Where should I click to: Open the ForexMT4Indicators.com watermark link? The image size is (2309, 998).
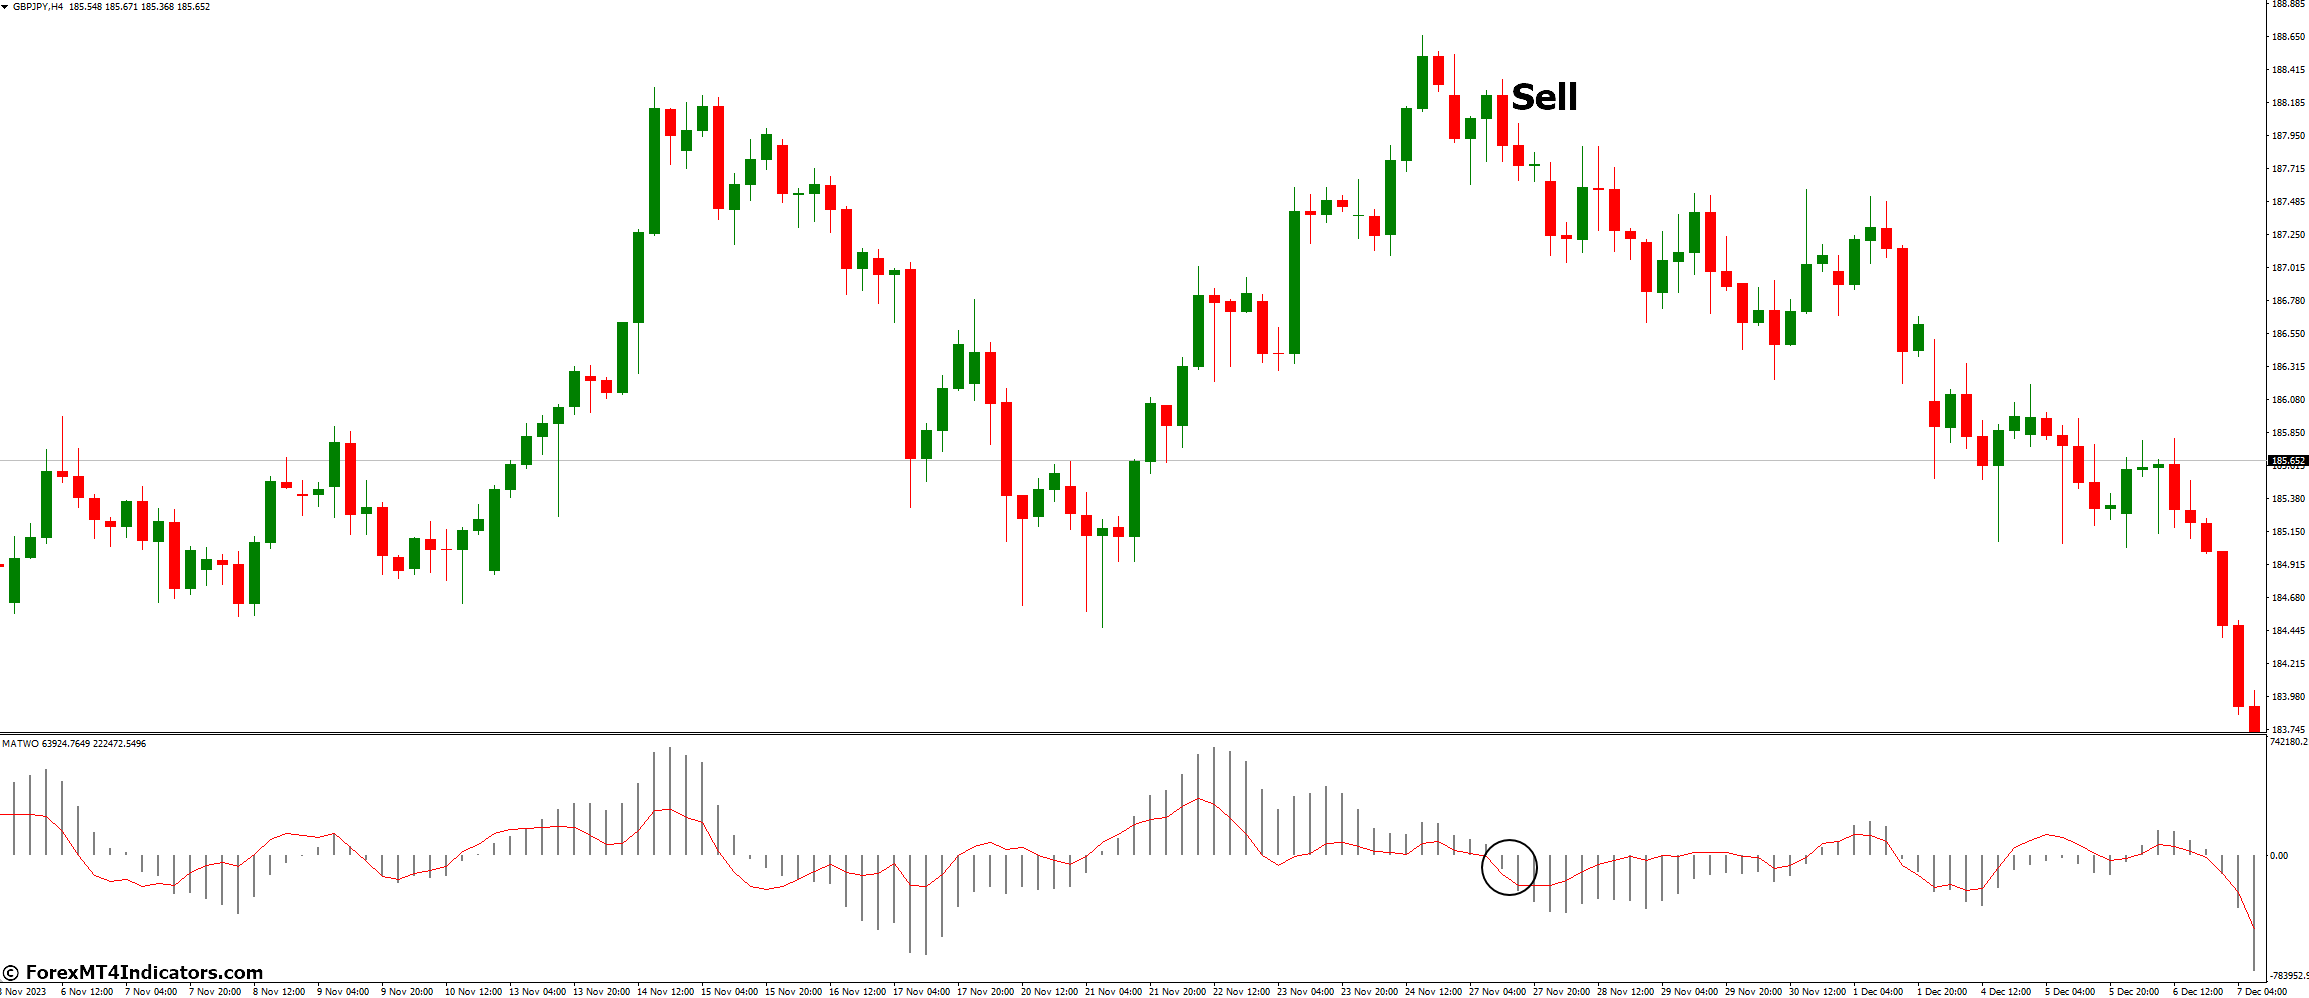133,973
